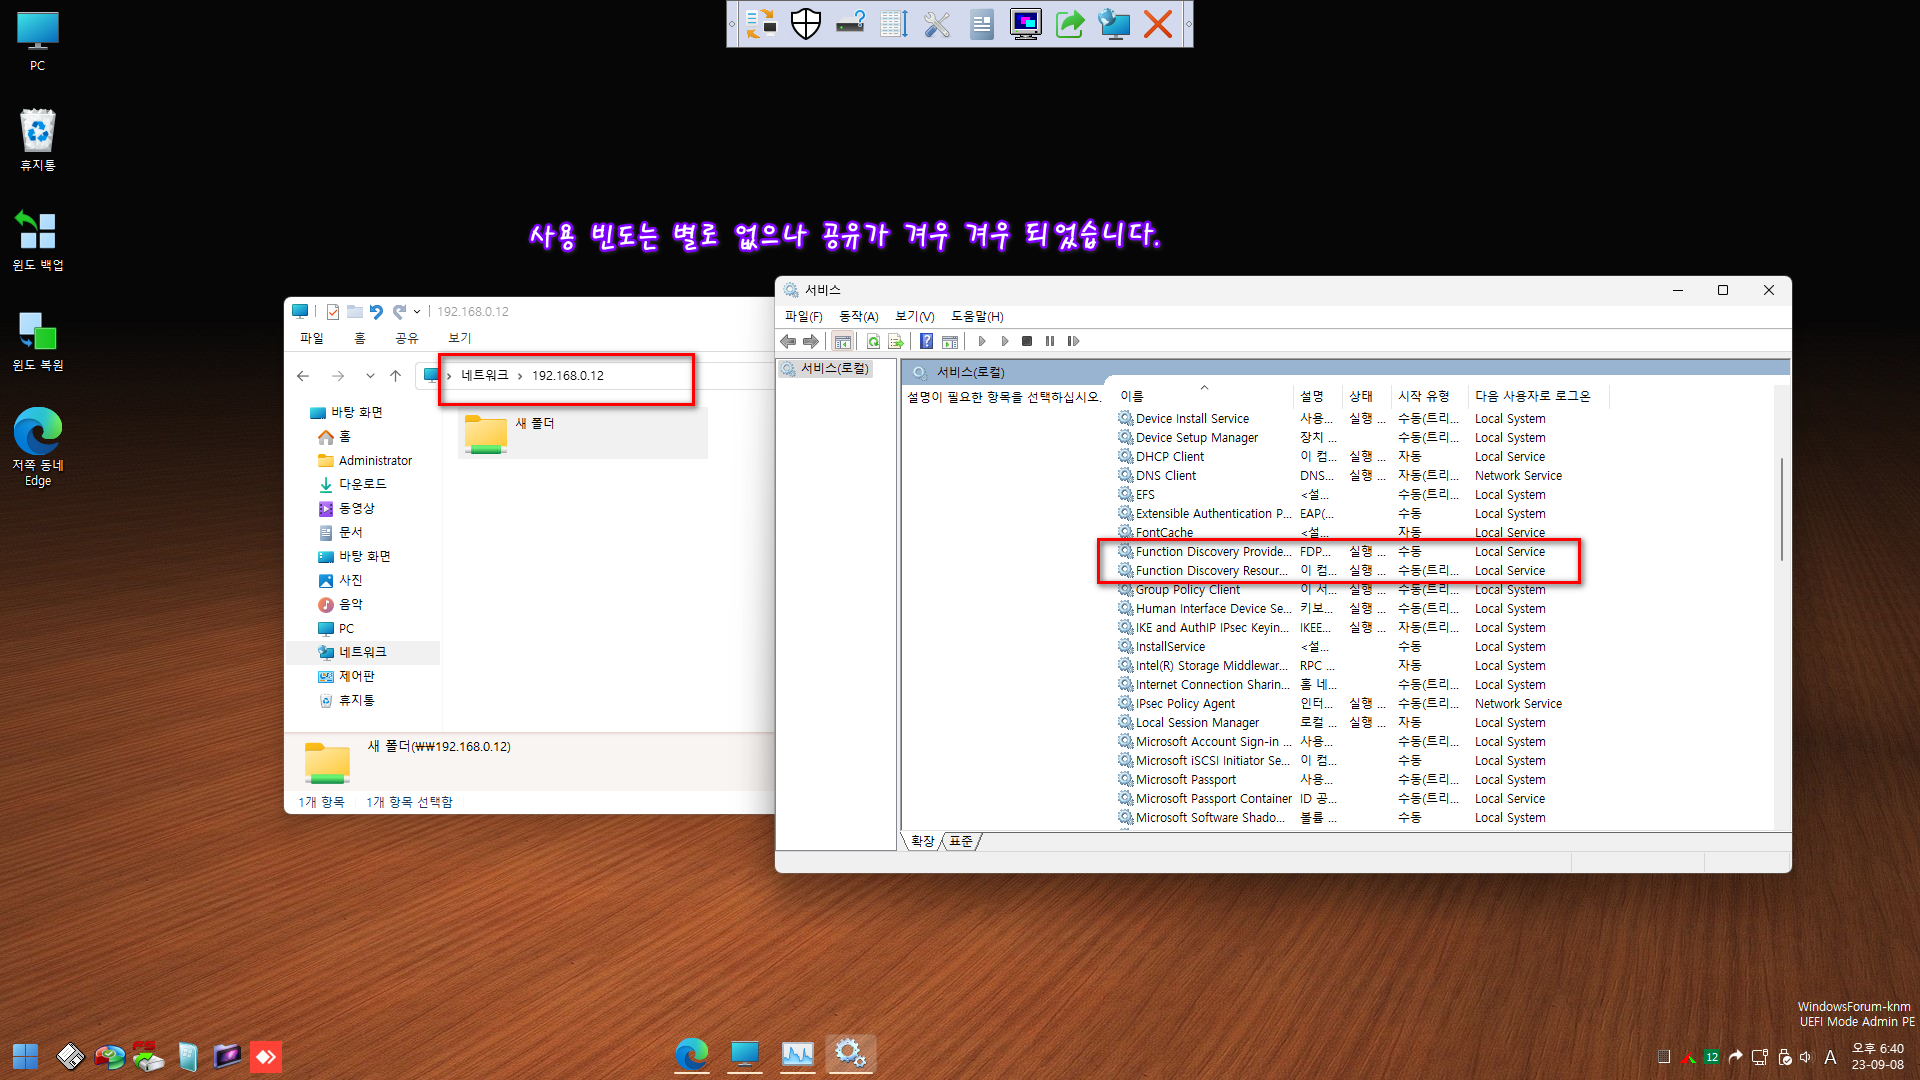The image size is (1920, 1080).
Task: Click safely remove USB icon in tray
Action: 1785,1057
